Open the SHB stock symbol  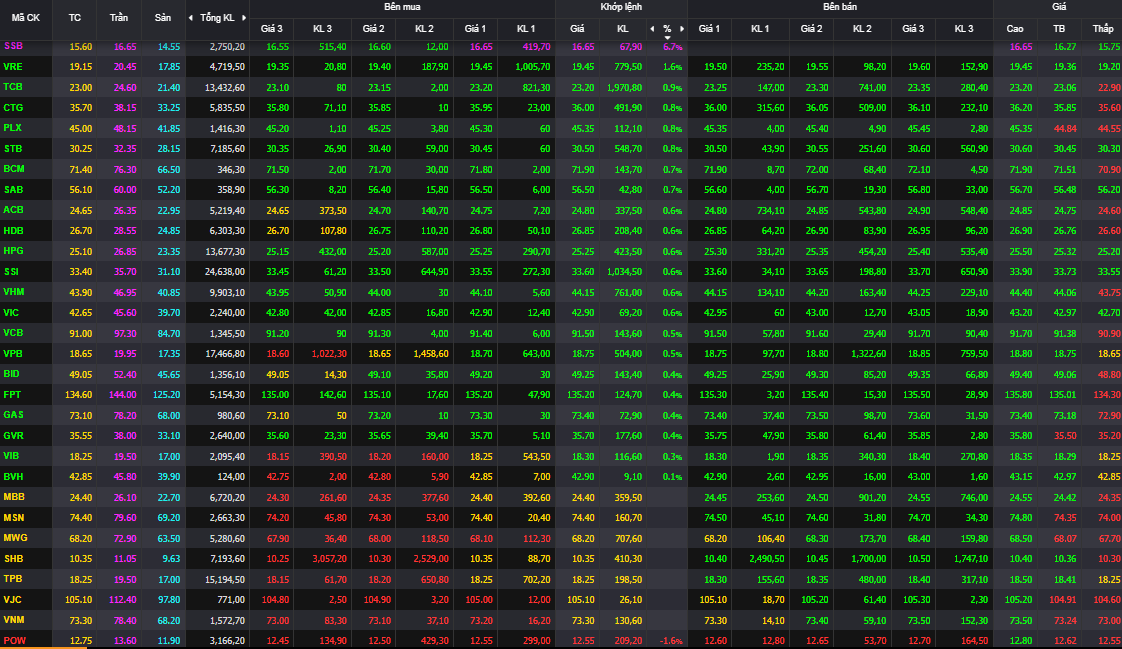point(13,559)
